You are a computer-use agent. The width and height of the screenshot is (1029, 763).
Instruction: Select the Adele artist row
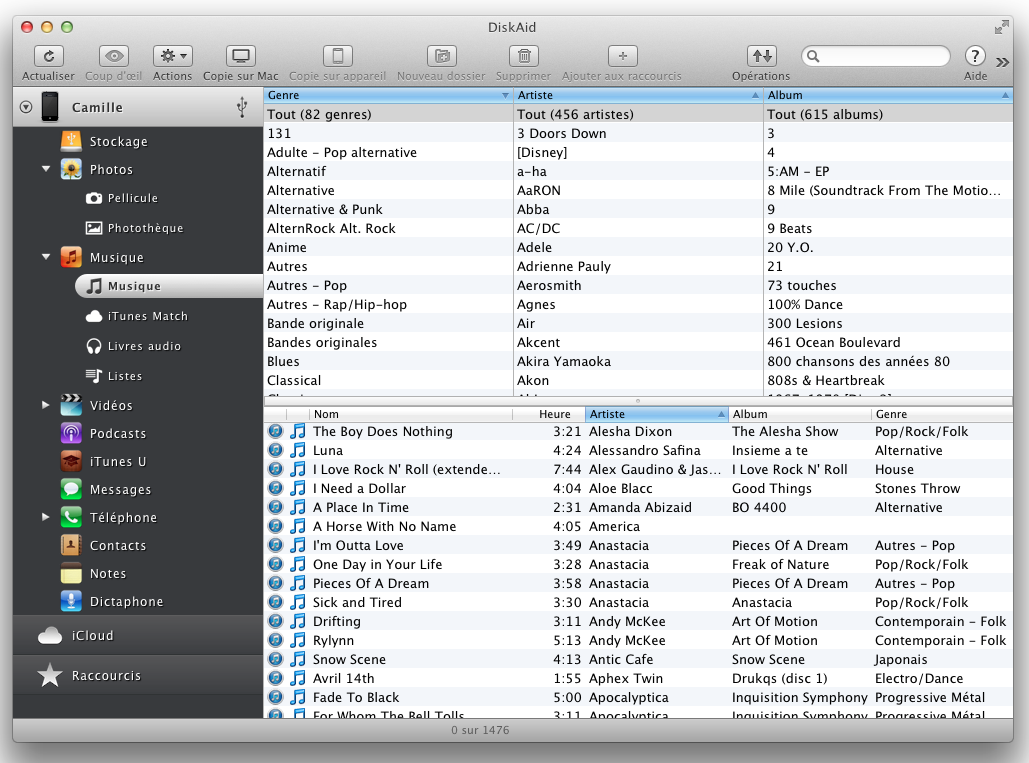coord(638,247)
